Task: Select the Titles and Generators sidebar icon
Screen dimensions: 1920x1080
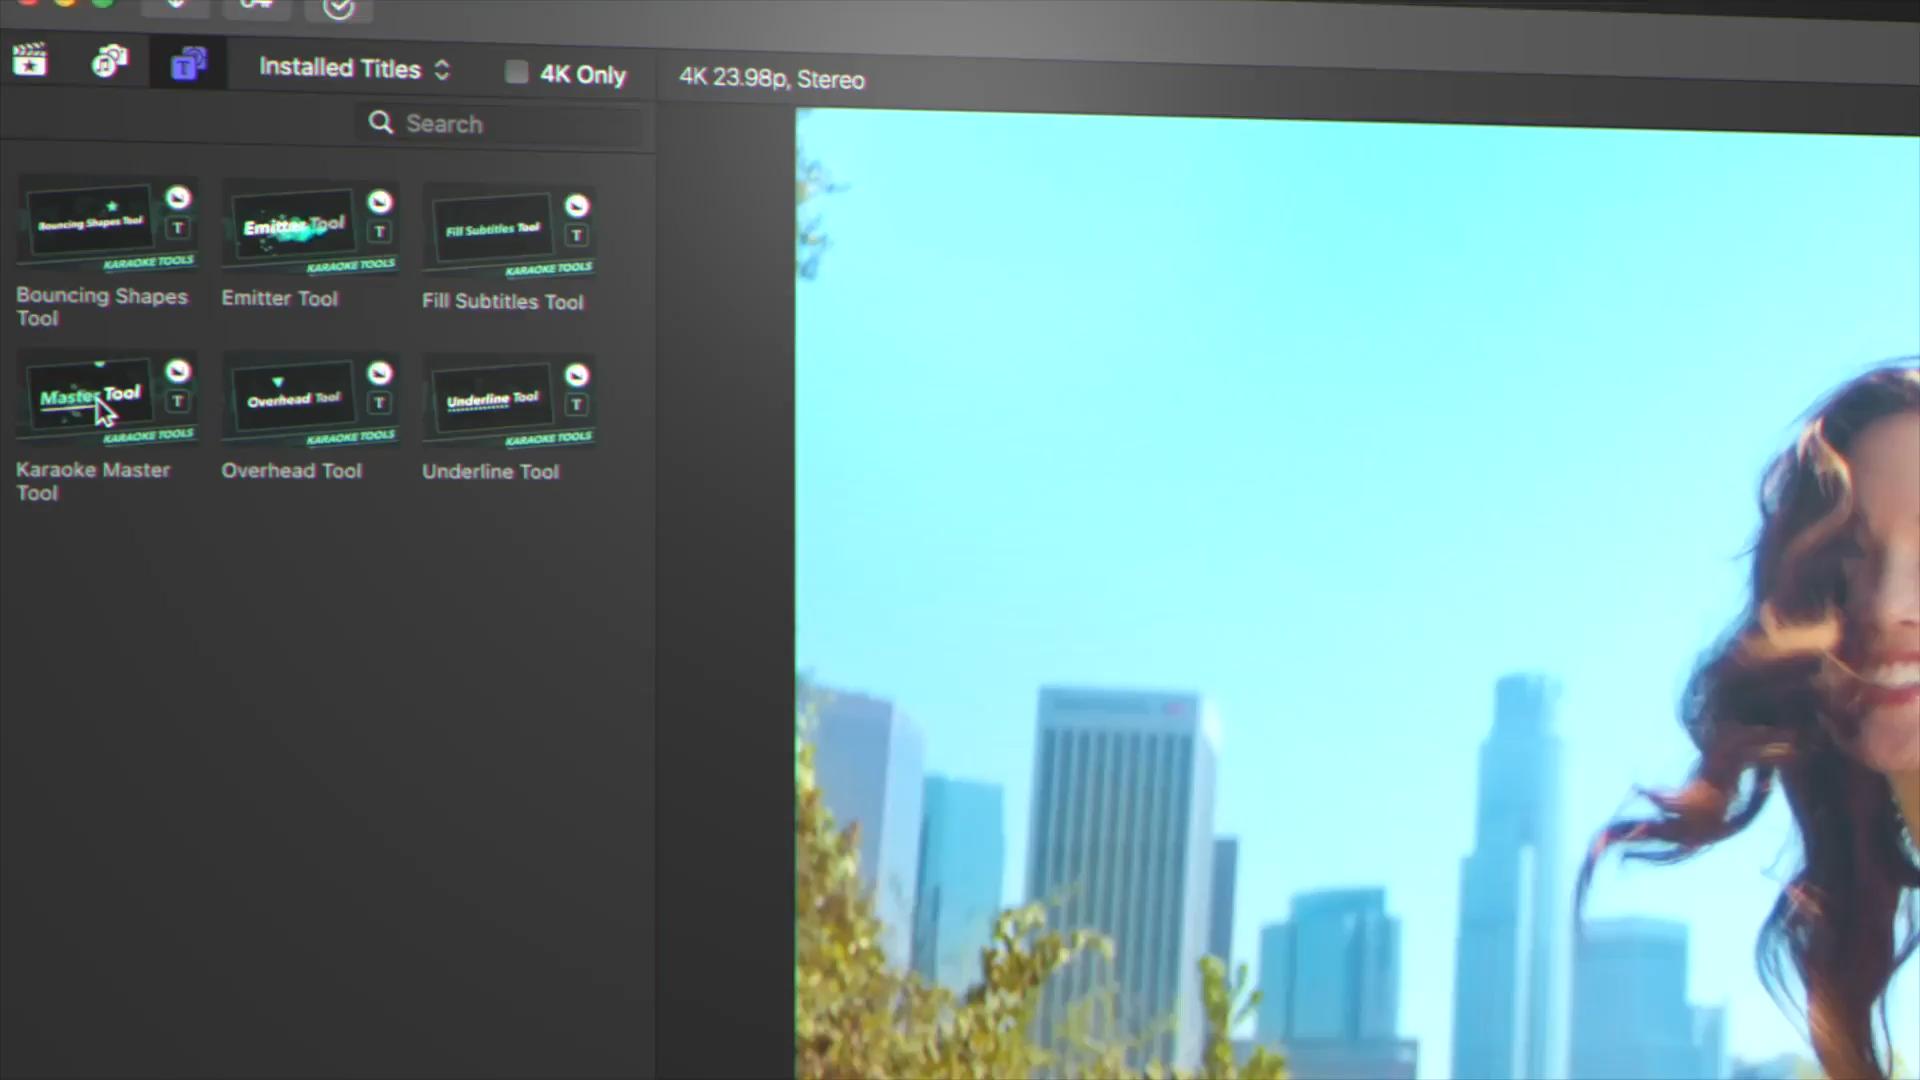Action: click(188, 64)
